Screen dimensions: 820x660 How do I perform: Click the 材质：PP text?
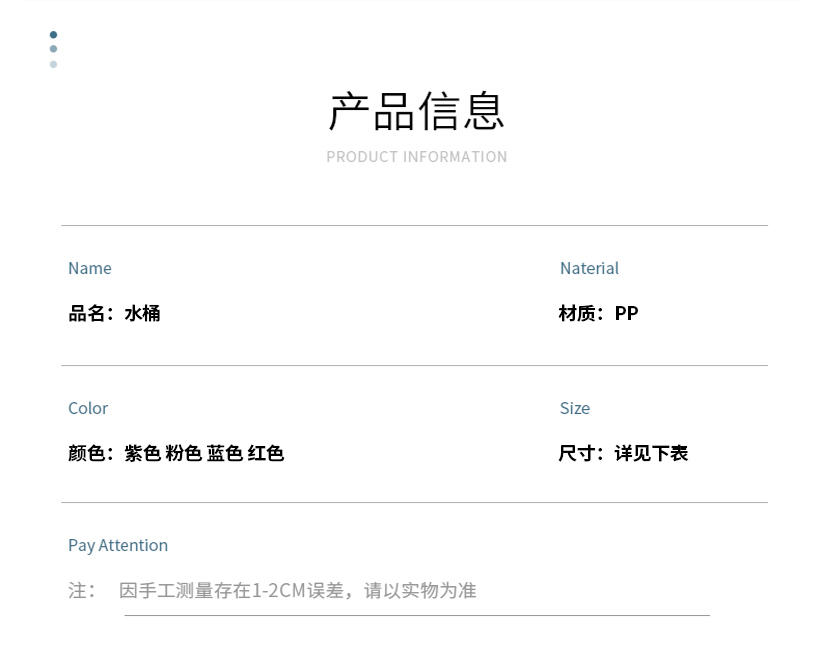point(598,313)
